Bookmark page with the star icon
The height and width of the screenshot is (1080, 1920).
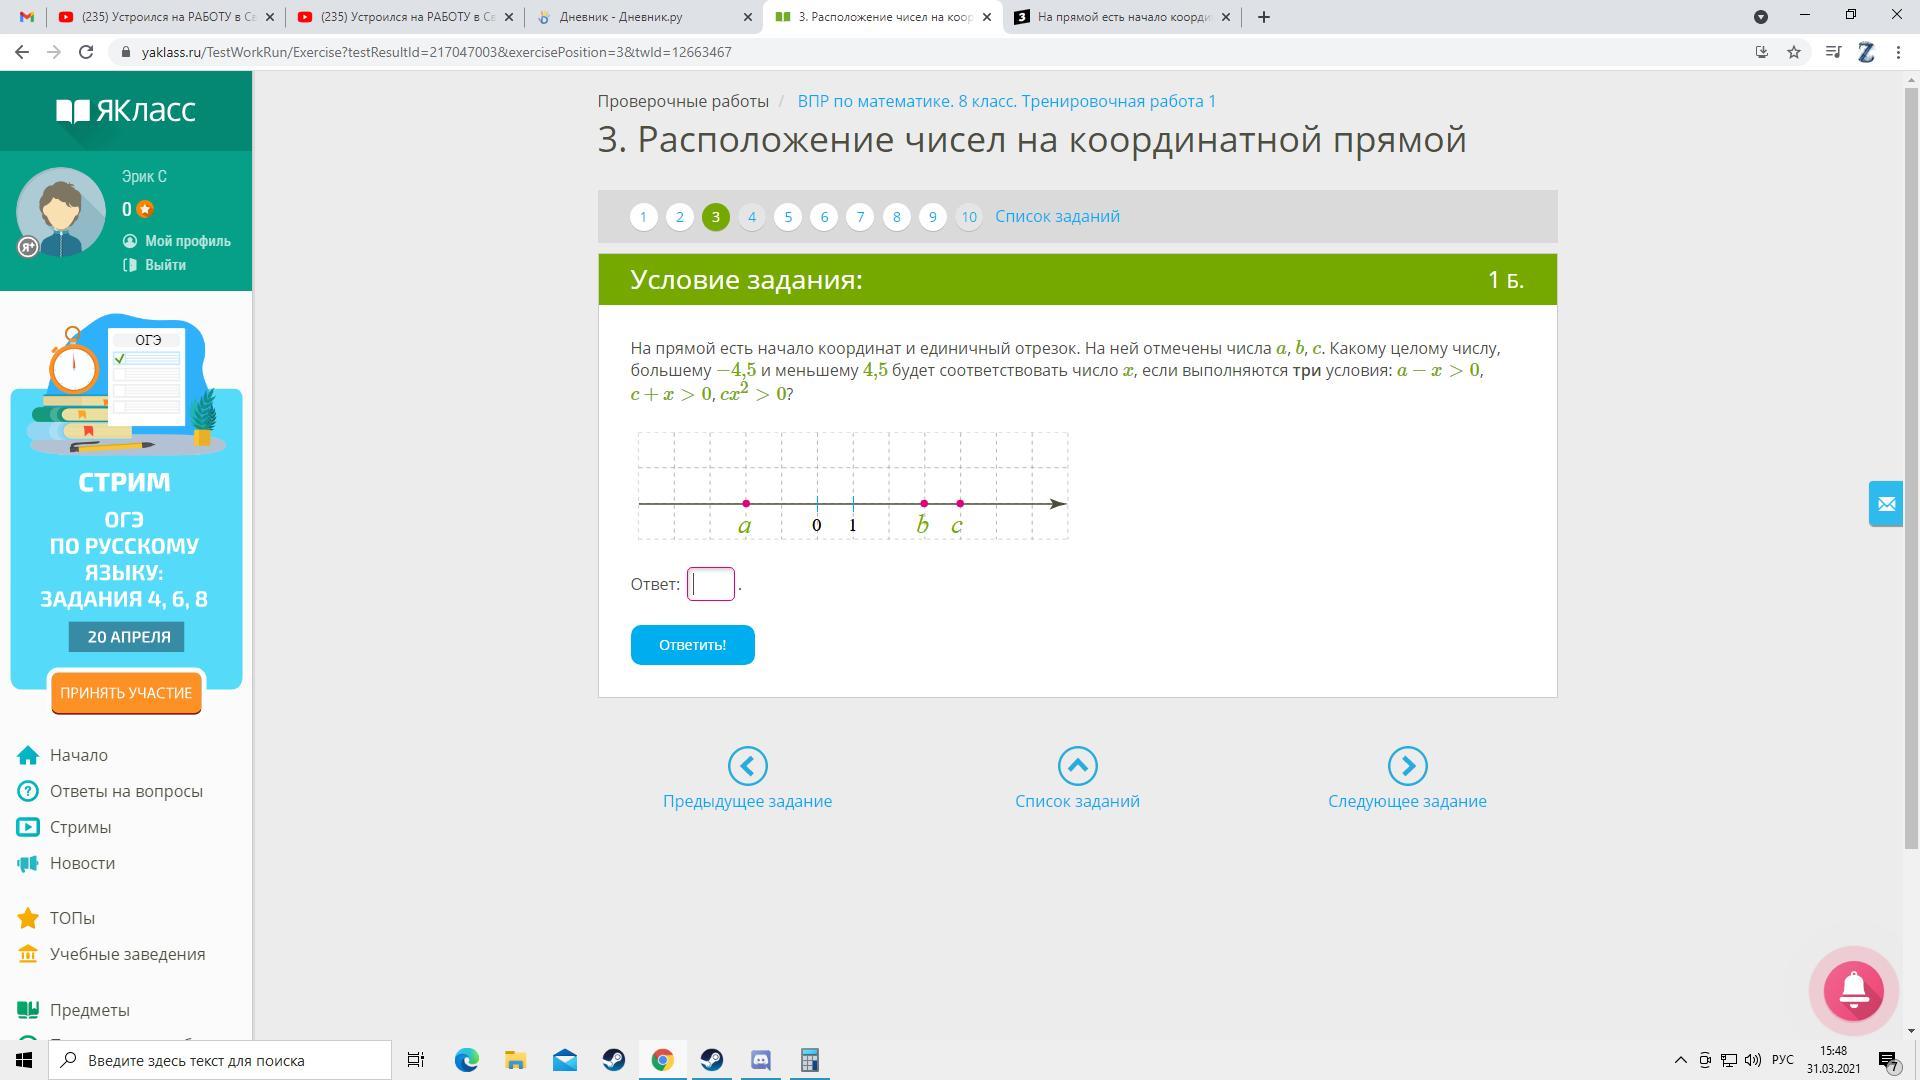click(1794, 52)
